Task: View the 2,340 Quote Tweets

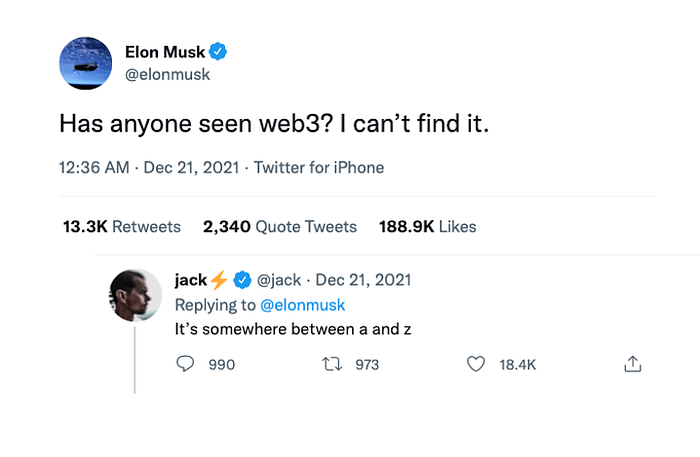Action: [x=279, y=227]
